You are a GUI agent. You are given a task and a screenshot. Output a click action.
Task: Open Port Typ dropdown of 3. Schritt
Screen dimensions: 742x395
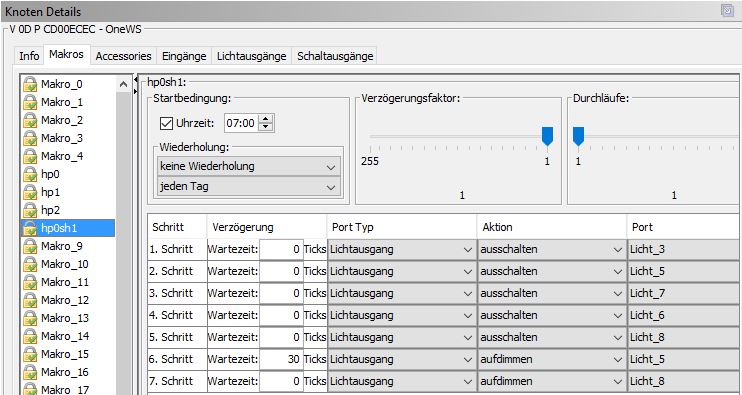pyautogui.click(x=402, y=293)
